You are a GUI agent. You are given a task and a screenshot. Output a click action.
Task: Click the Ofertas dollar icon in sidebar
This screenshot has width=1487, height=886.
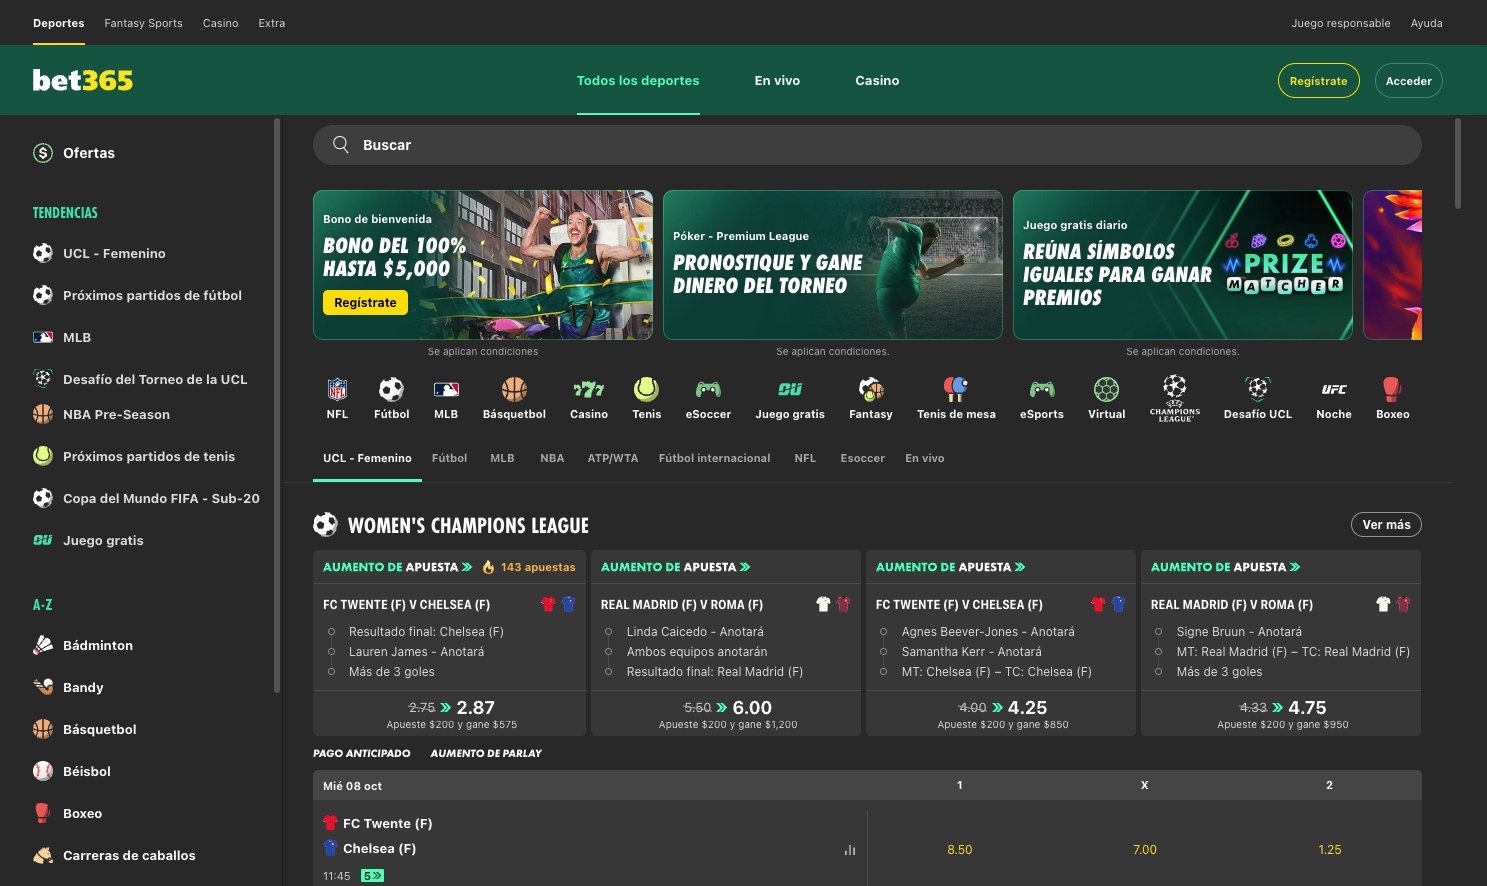pos(42,153)
